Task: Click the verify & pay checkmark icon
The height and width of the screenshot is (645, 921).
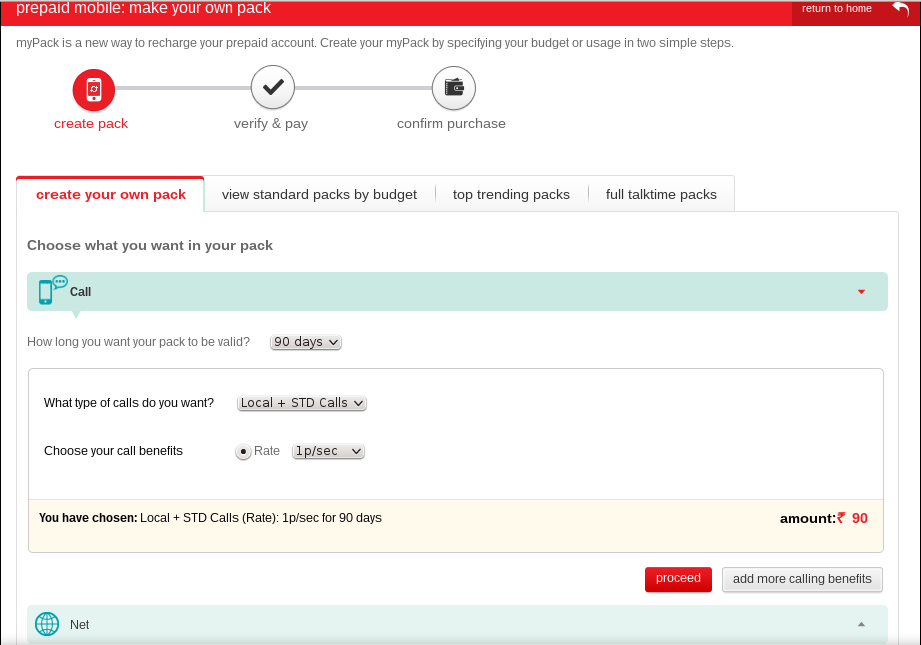Action: pos(272,88)
